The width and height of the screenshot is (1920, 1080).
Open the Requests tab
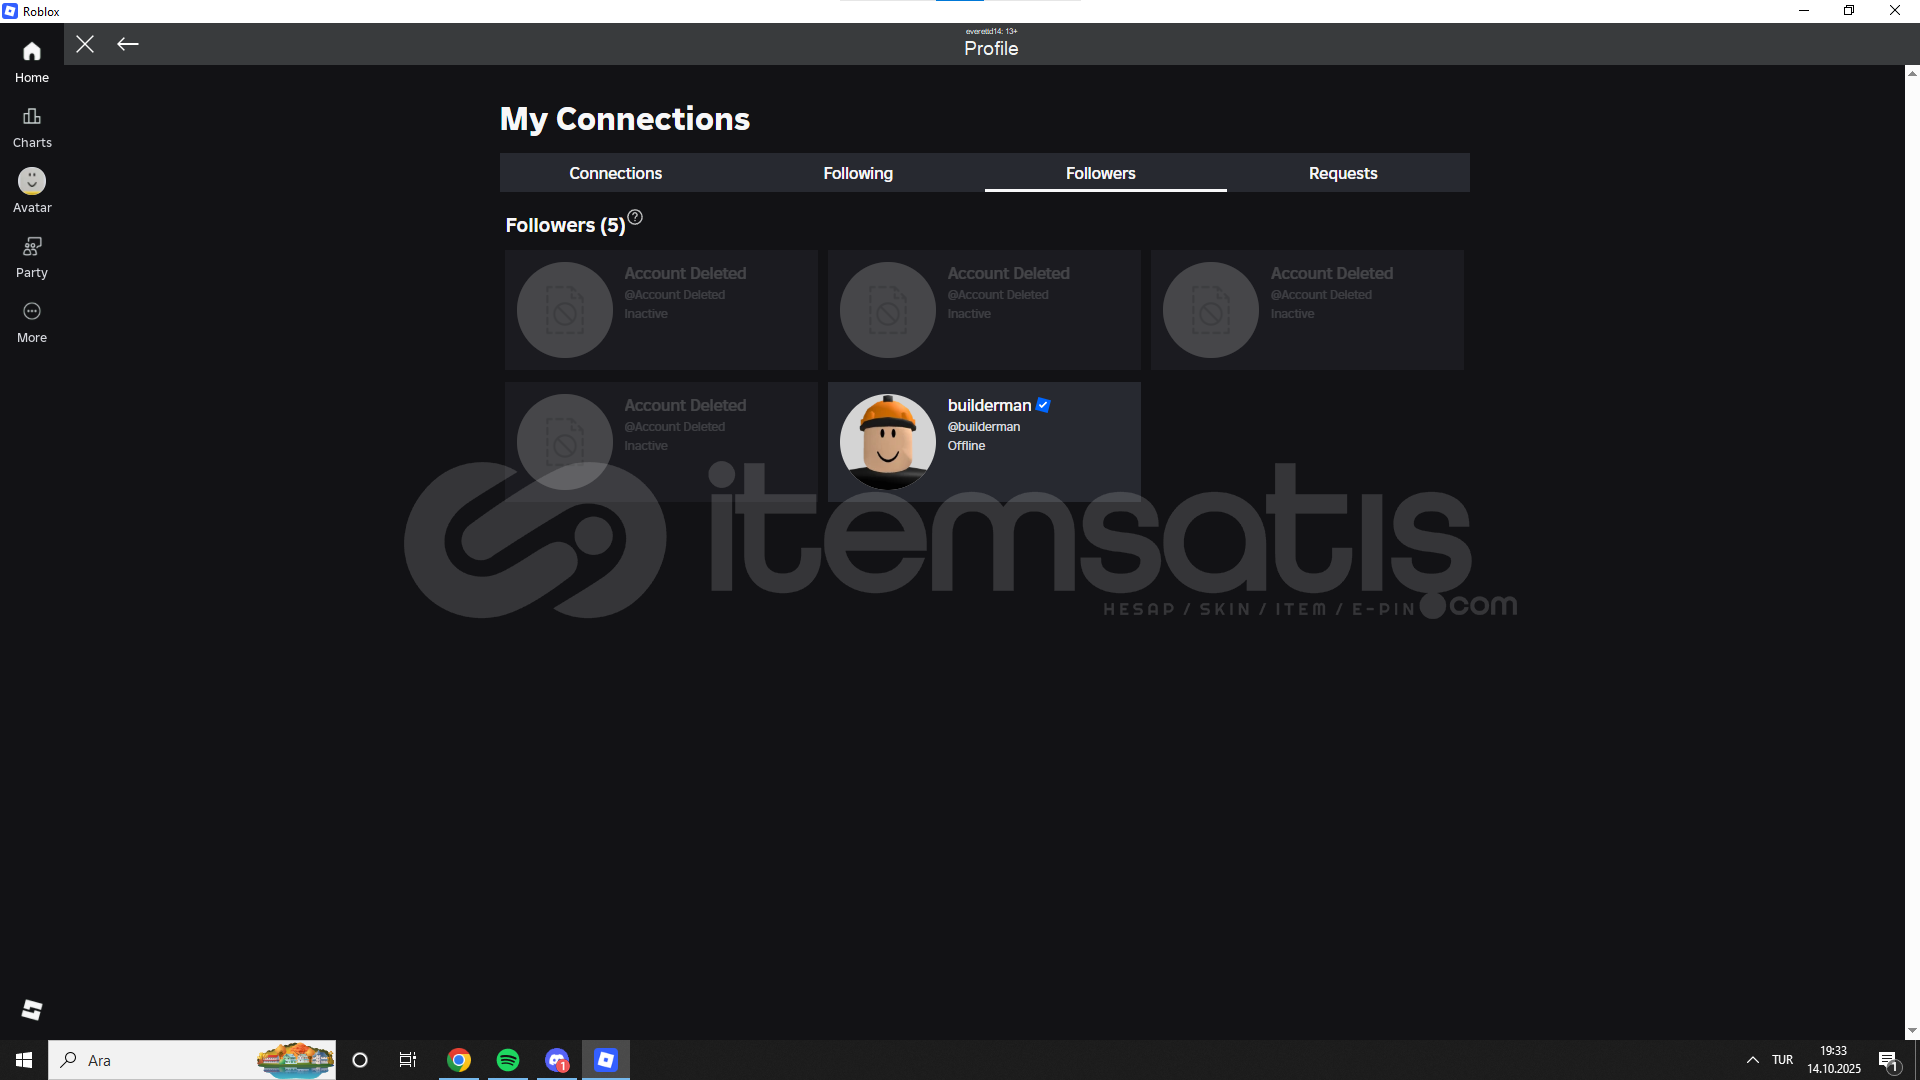pyautogui.click(x=1343, y=173)
